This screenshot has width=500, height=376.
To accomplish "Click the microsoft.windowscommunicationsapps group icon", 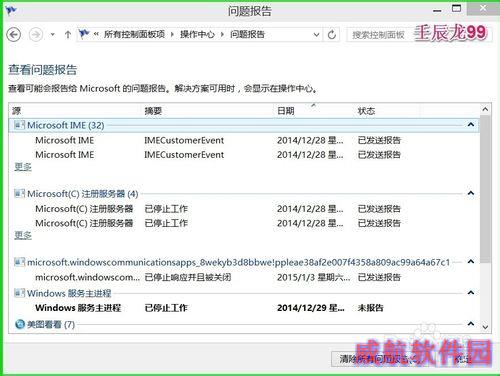I will click(19, 262).
